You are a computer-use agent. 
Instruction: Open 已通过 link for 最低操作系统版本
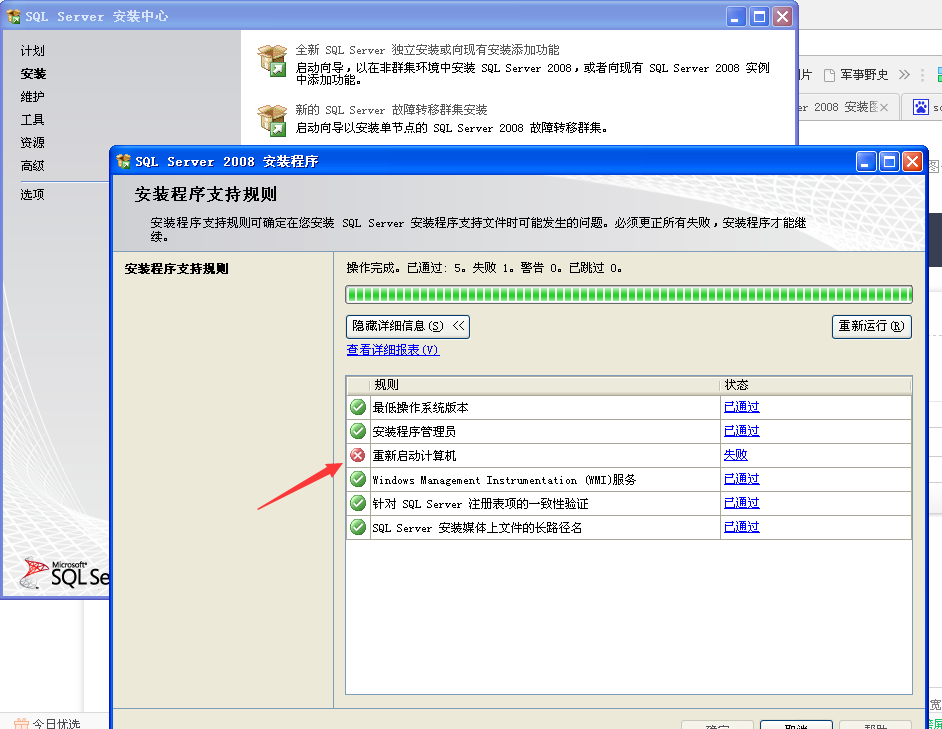point(741,407)
